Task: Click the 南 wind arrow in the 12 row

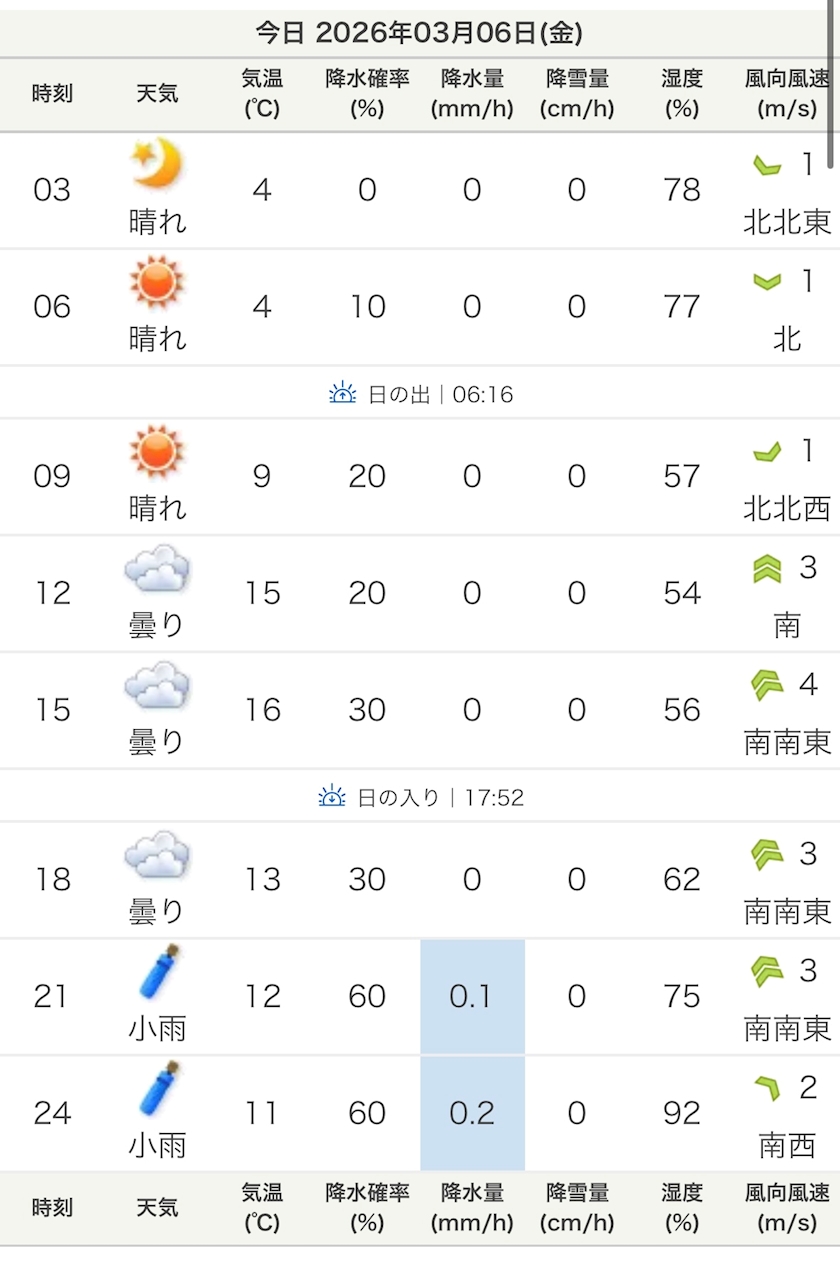Action: [767, 569]
